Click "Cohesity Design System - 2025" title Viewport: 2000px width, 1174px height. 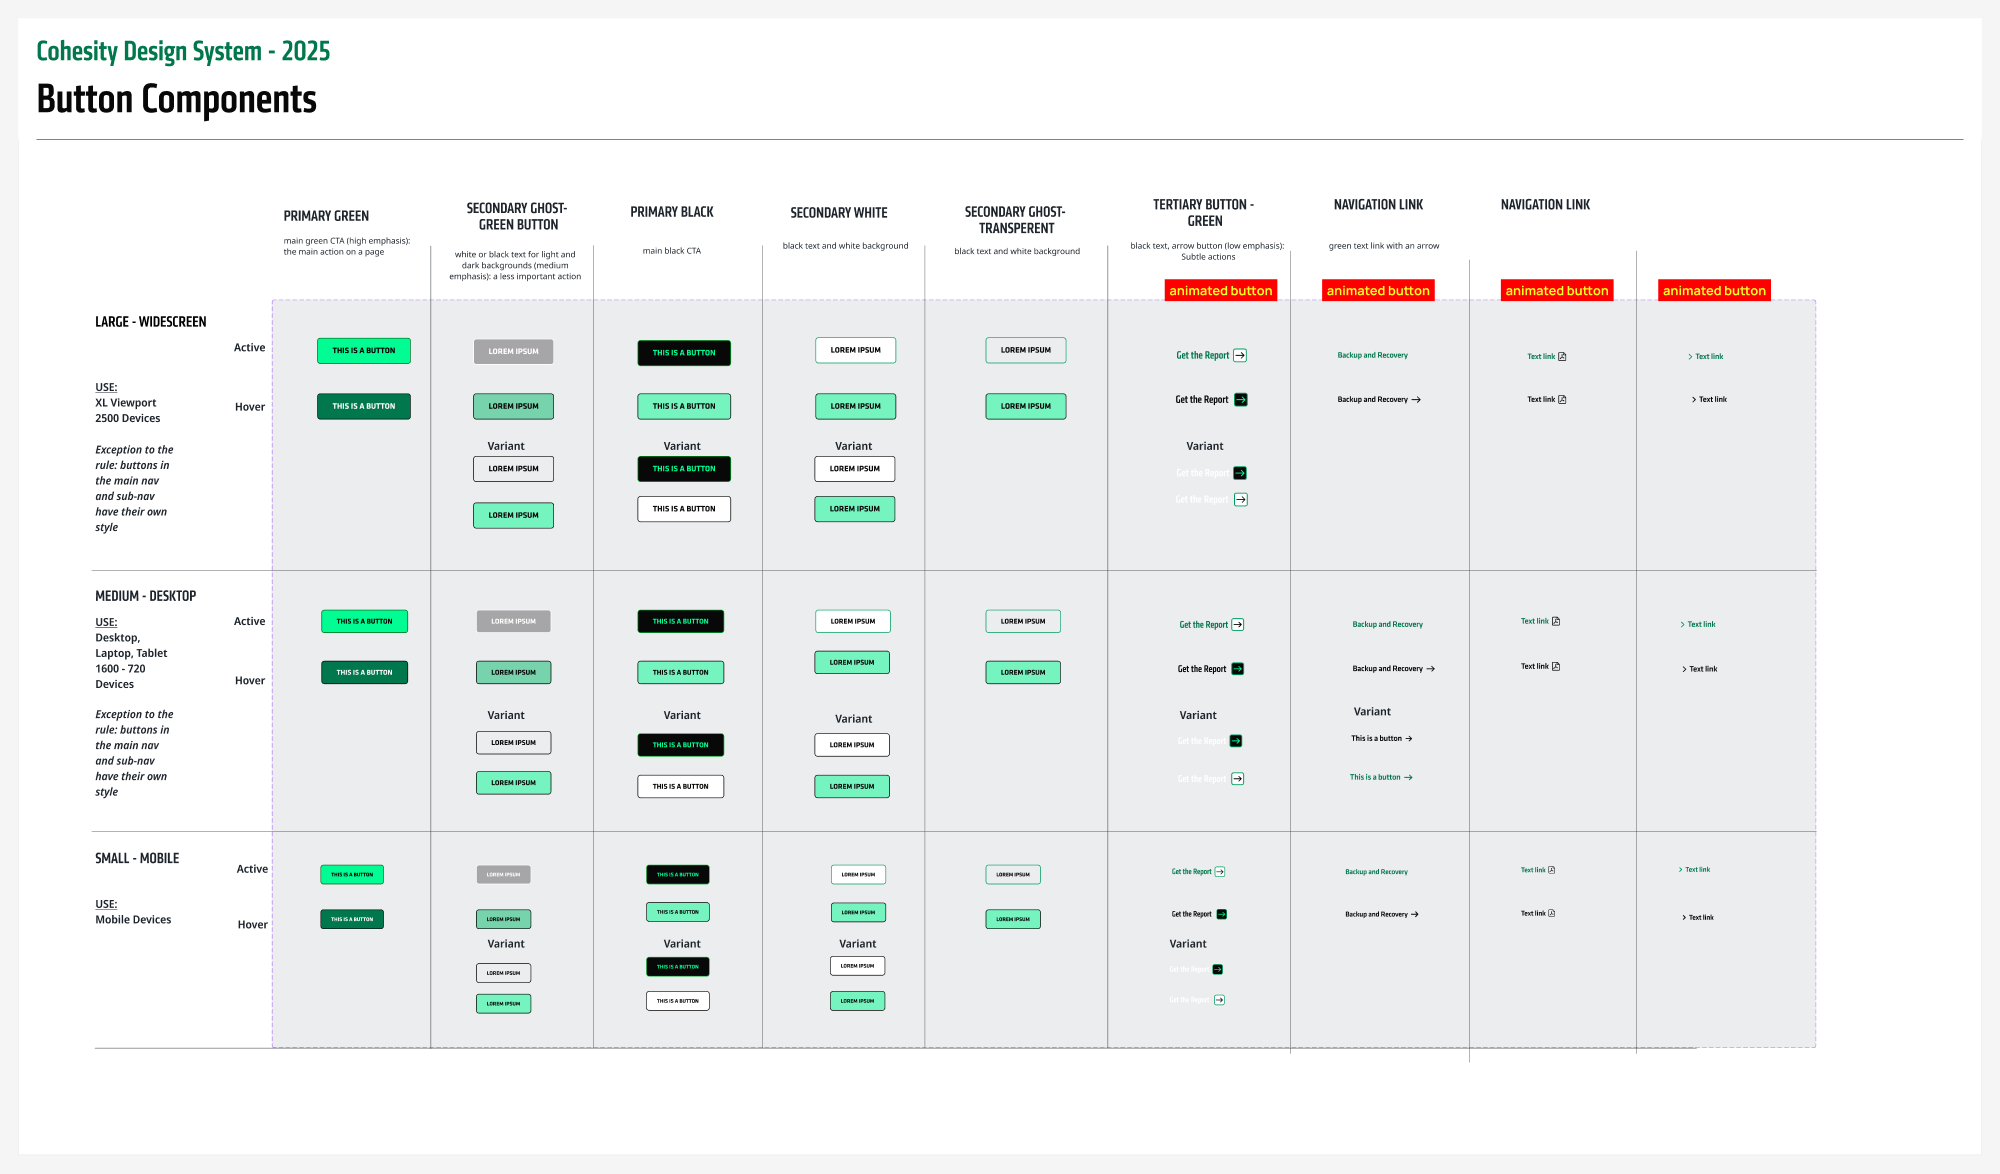coord(183,51)
